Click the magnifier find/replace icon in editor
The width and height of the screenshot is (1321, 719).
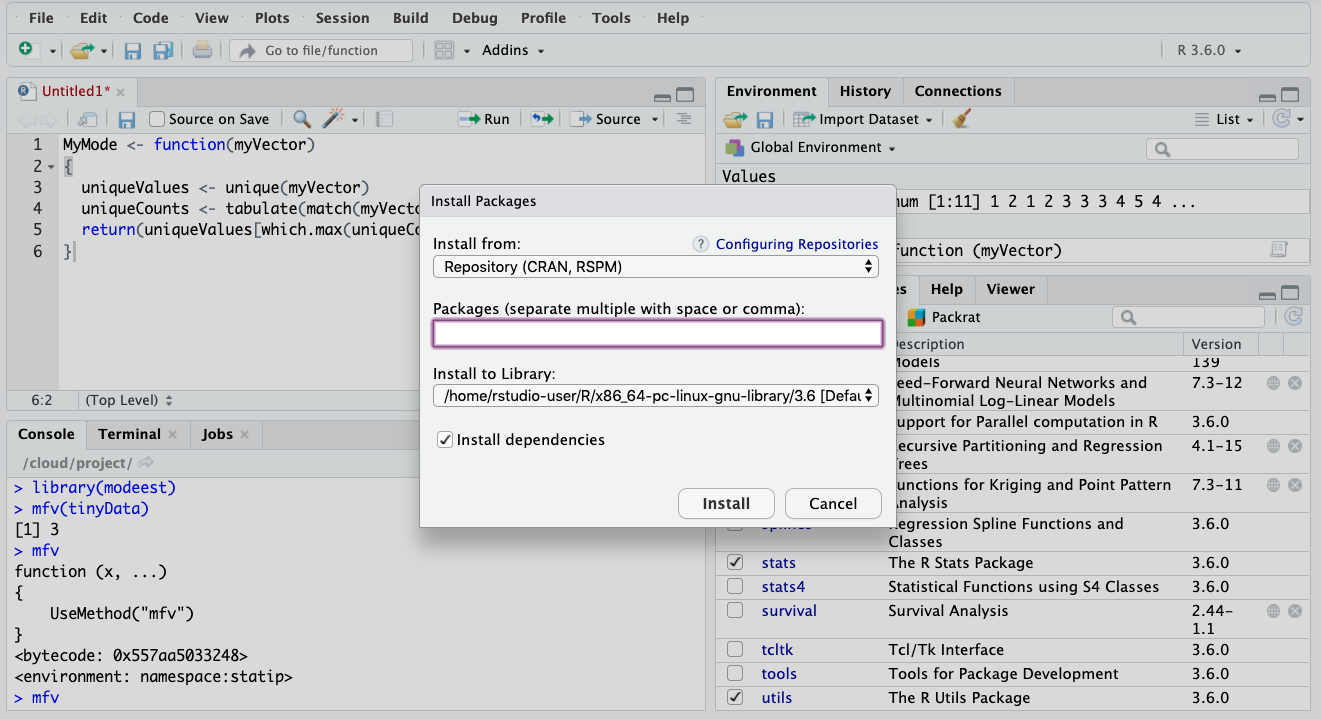pos(301,119)
